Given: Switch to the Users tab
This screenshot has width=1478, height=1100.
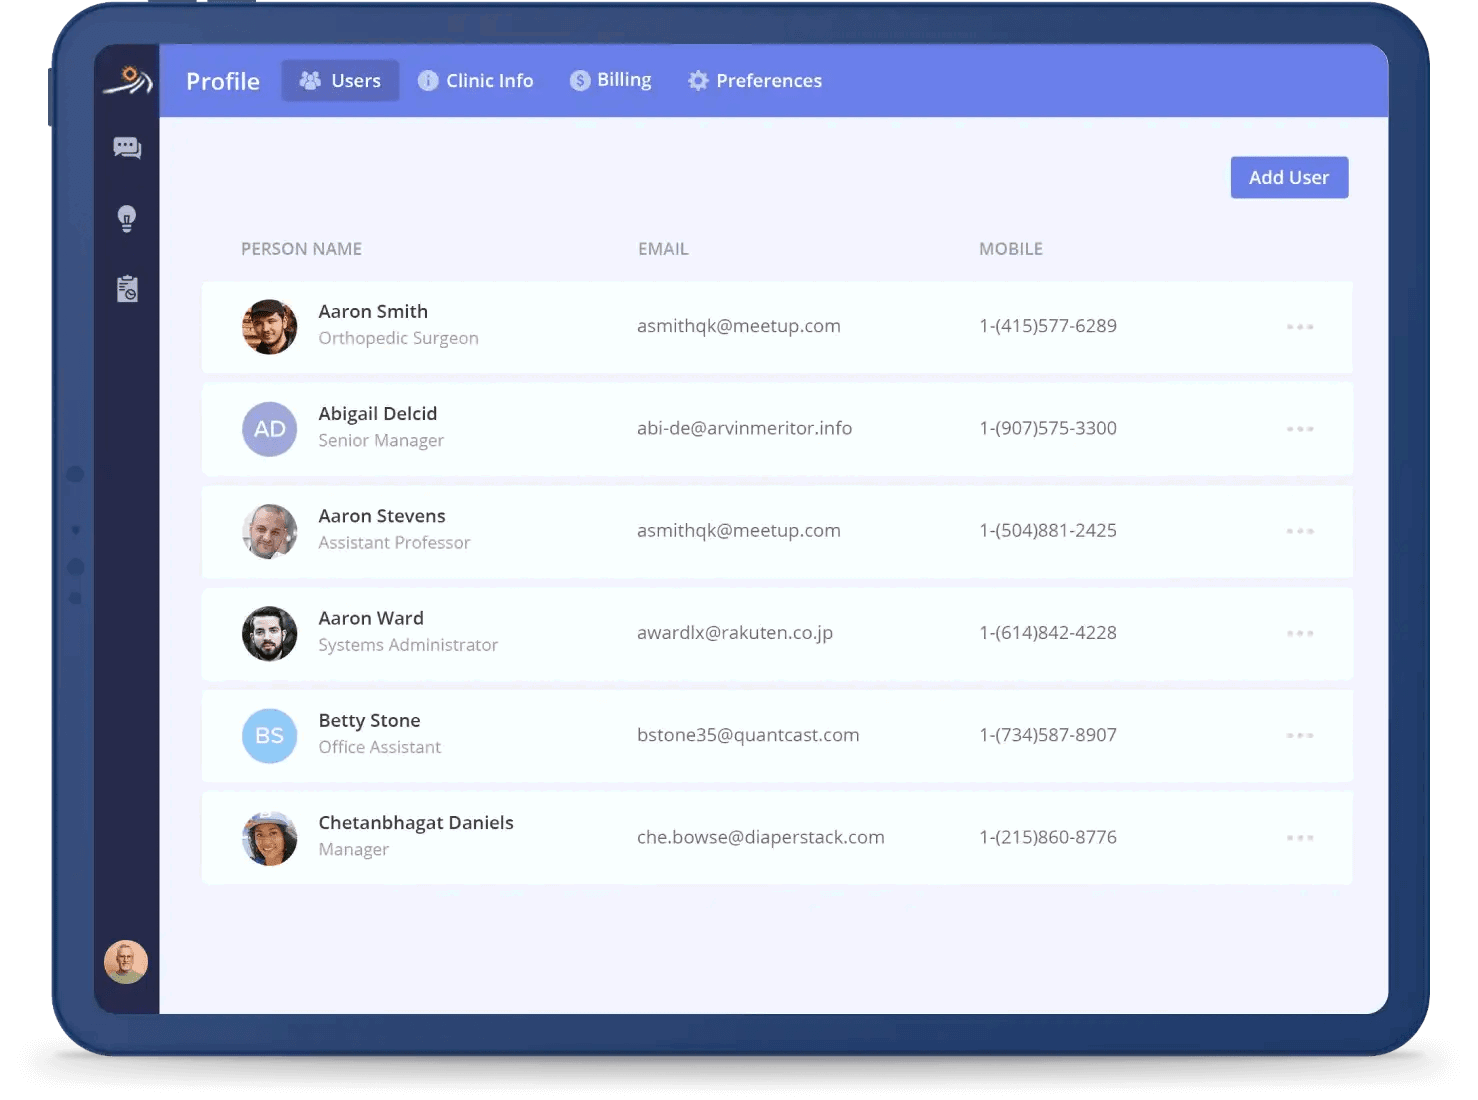Looking at the screenshot, I should point(340,81).
